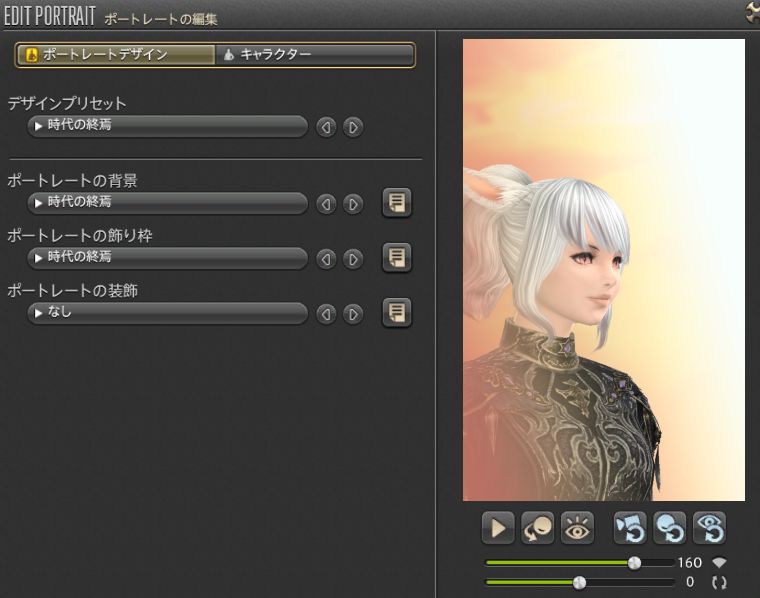Image resolution: width=760 pixels, height=598 pixels.
Task: Choose previous portrait frame arrow
Action: pyautogui.click(x=326, y=259)
